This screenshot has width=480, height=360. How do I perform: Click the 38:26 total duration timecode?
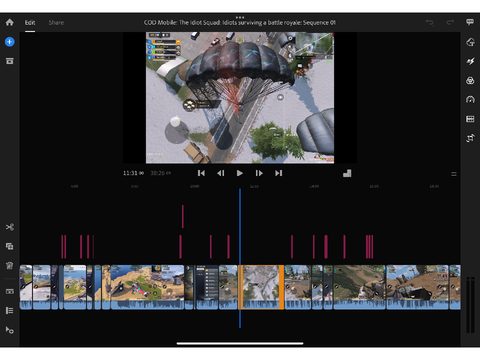[x=161, y=173]
